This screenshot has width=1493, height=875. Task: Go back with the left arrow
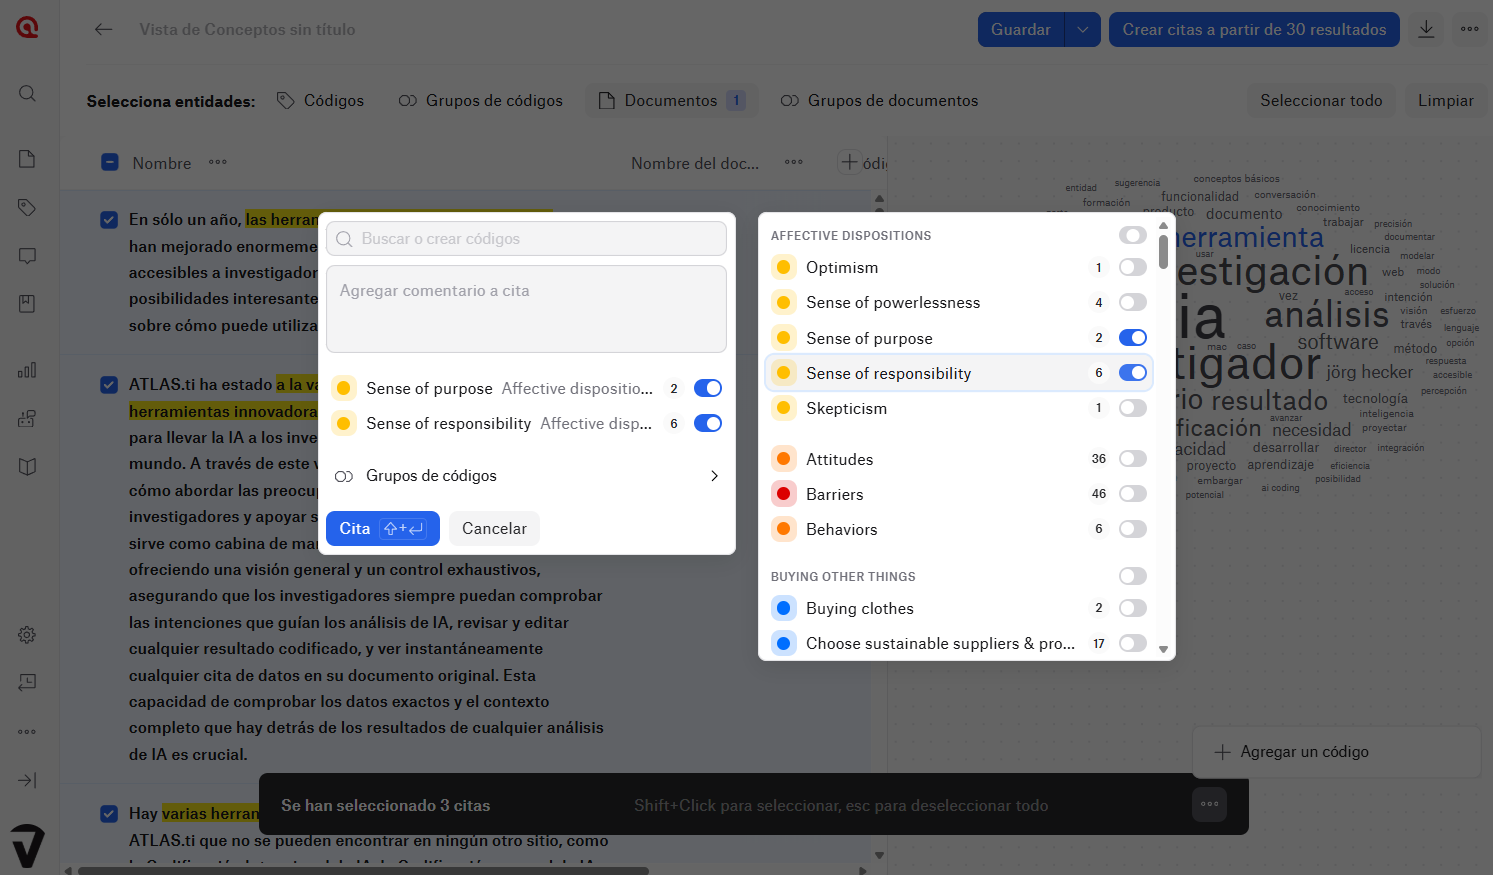coord(103,29)
